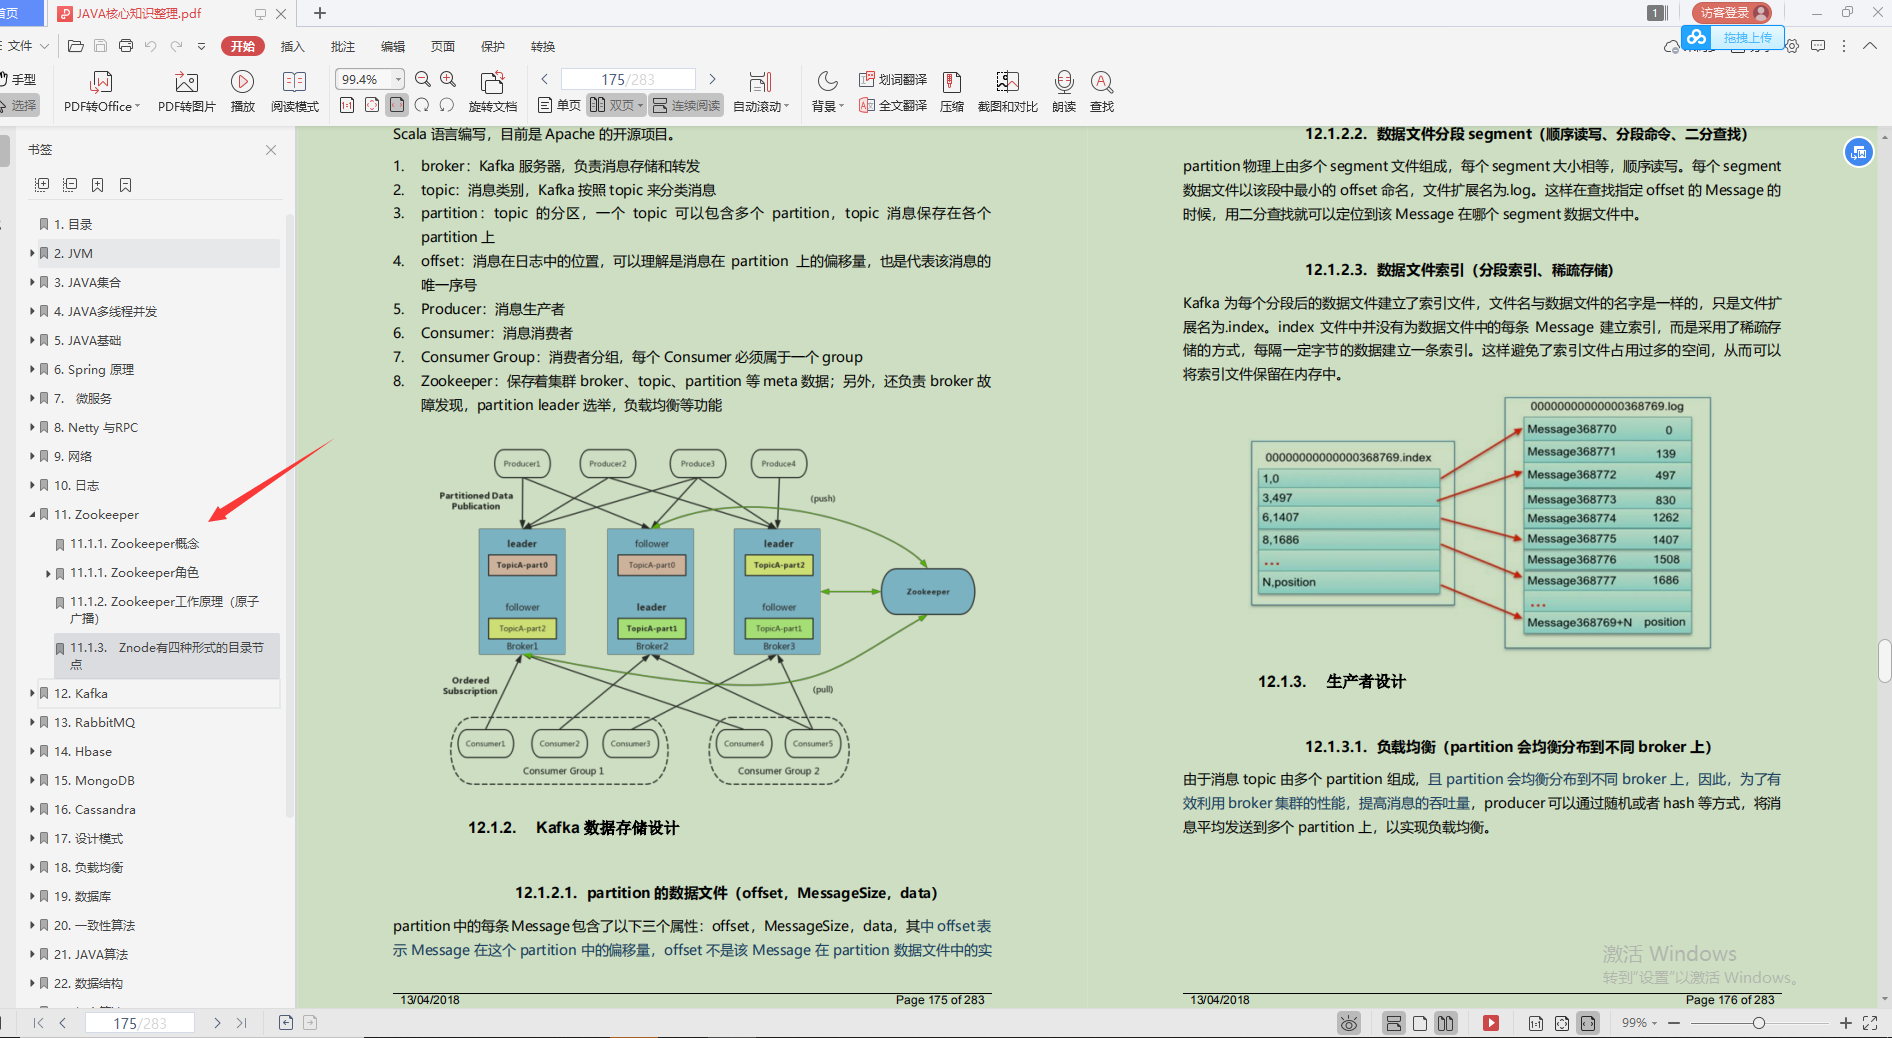Image resolution: width=1892 pixels, height=1038 pixels.
Task: Start read aloud (朗读)
Action: (x=1064, y=91)
